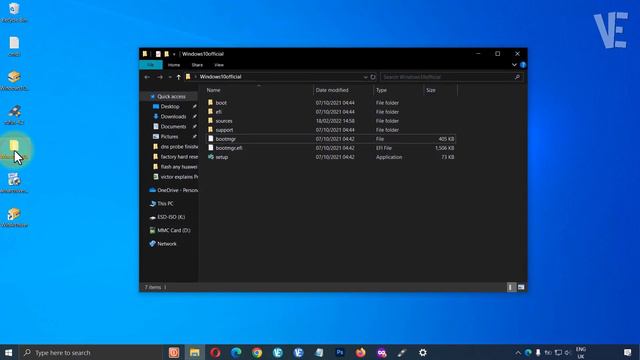This screenshot has height=360, width=640.
Task: Click New folder icon in title bar
Action: 167,54
